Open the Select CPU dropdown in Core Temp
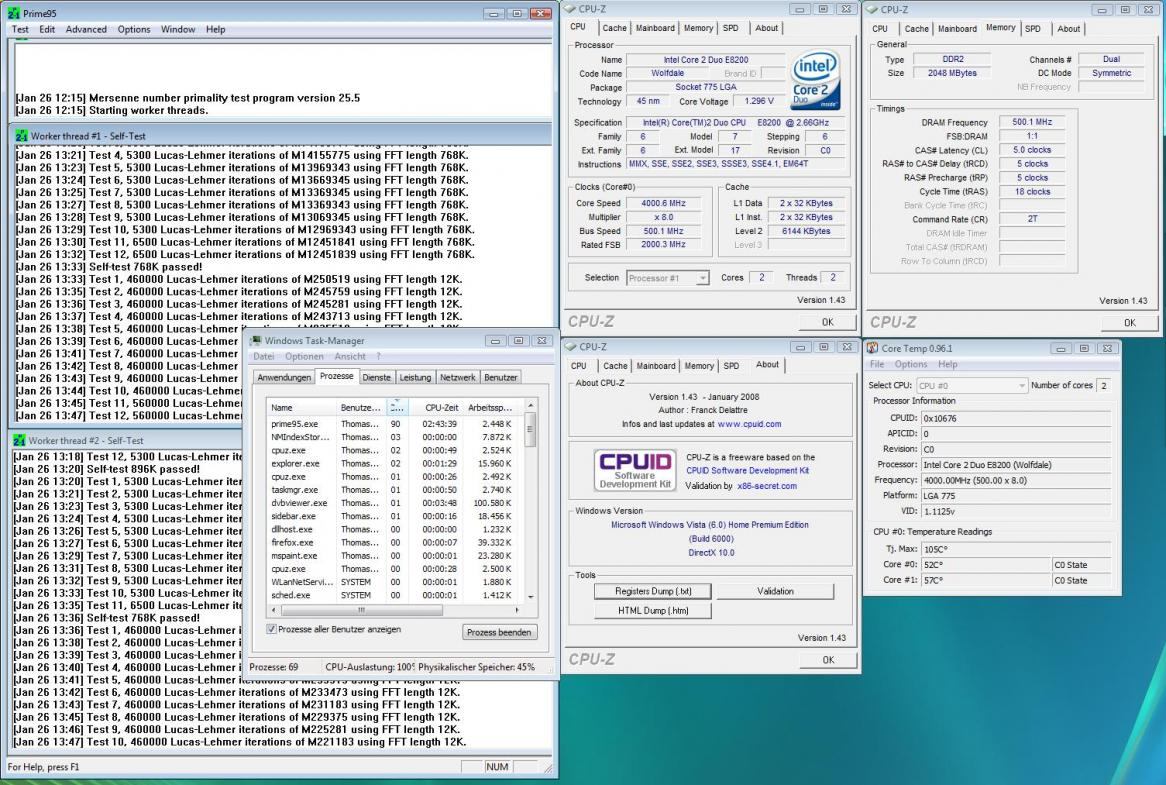1166x785 pixels. coord(971,386)
